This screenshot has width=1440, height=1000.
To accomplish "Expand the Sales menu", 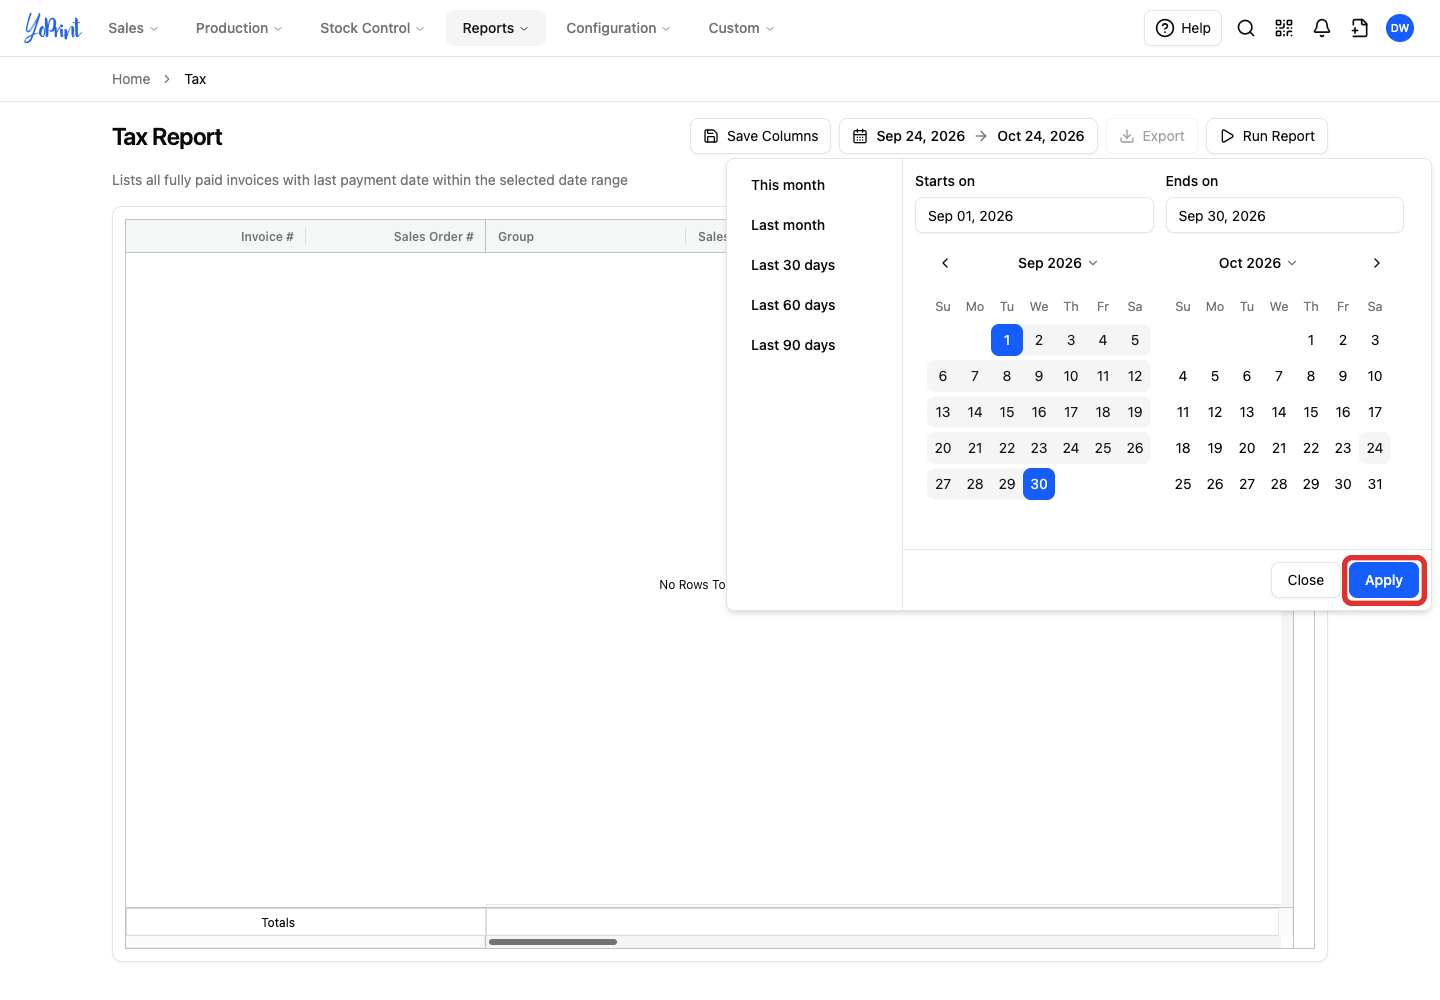I will [133, 28].
